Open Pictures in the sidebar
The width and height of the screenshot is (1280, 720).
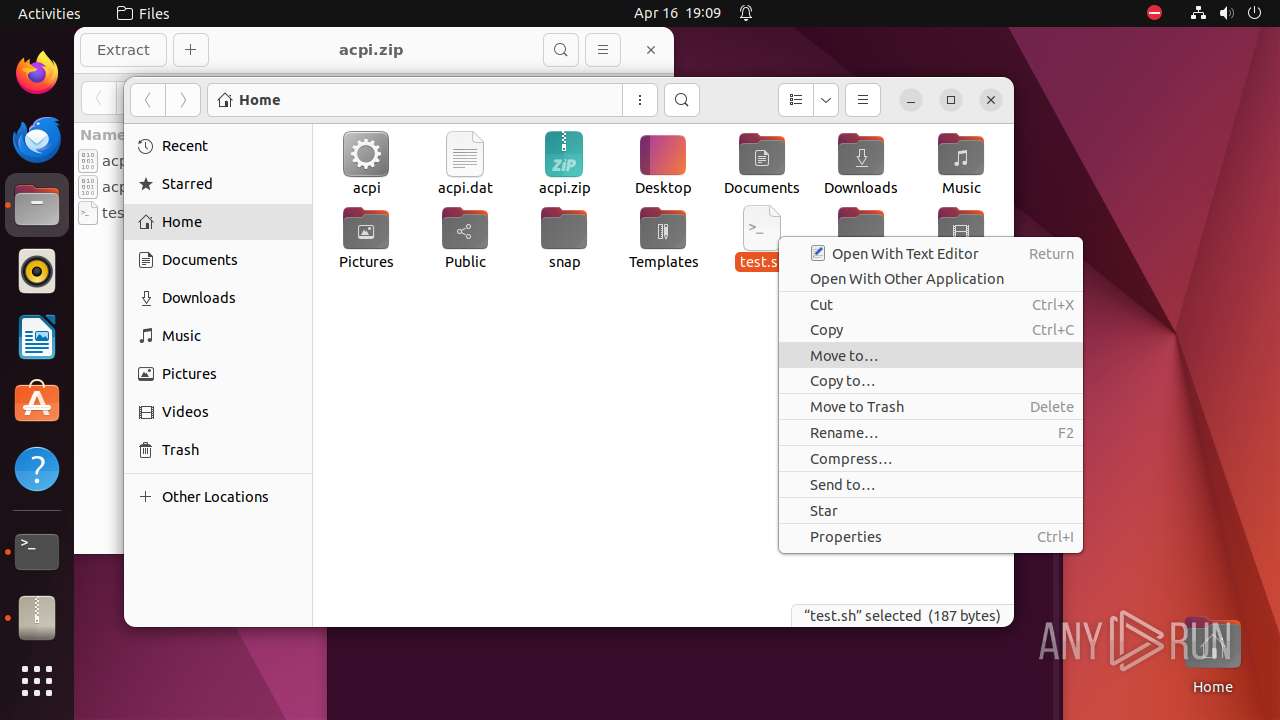point(218,374)
